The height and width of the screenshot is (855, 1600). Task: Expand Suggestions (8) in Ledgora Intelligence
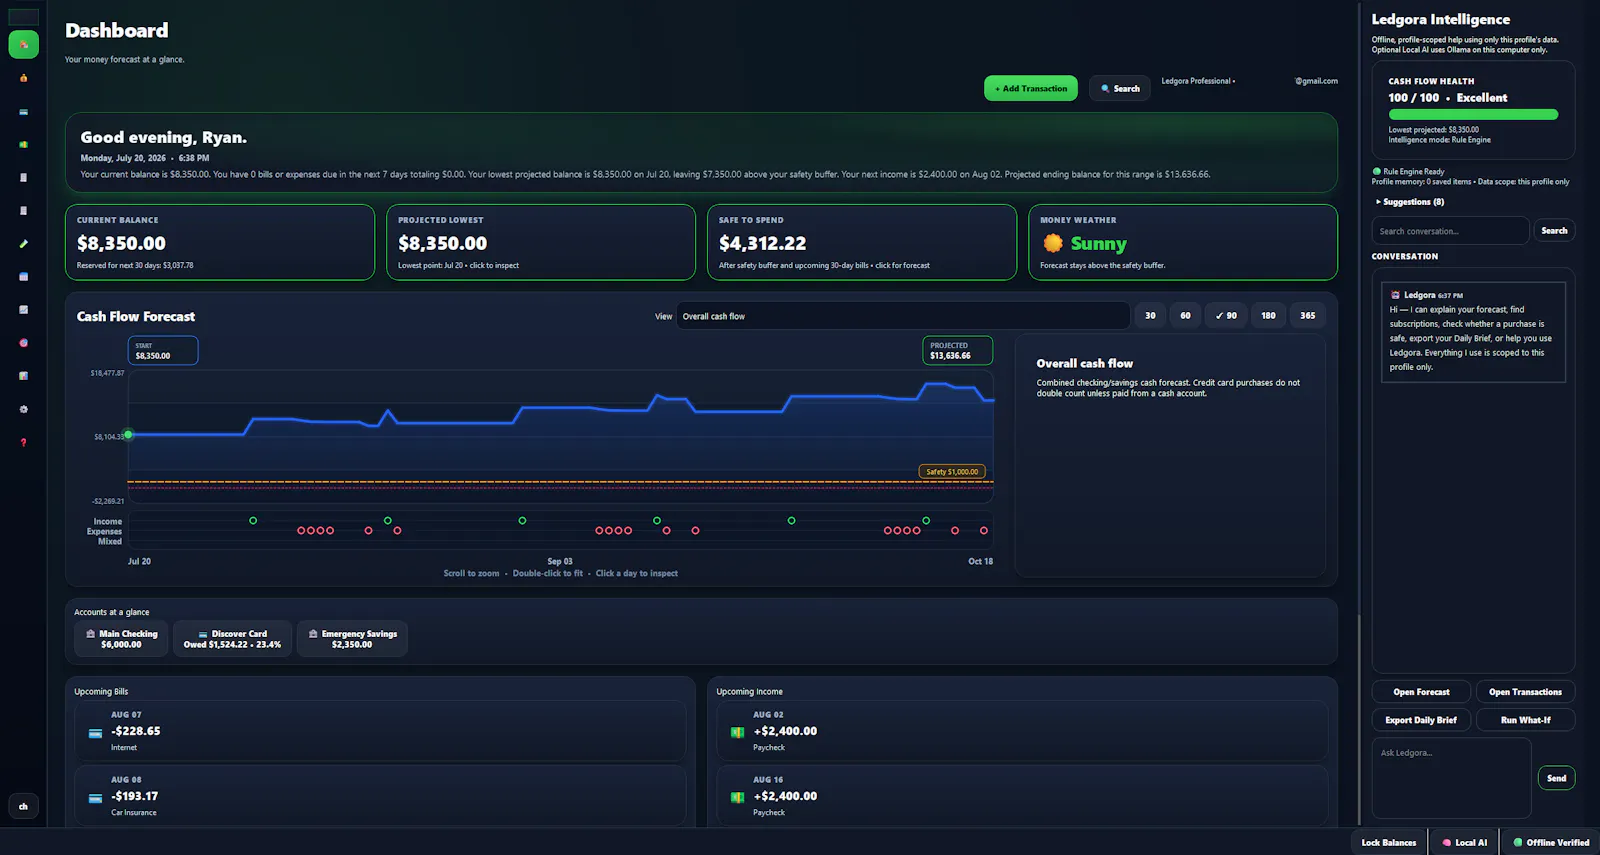click(x=1410, y=202)
